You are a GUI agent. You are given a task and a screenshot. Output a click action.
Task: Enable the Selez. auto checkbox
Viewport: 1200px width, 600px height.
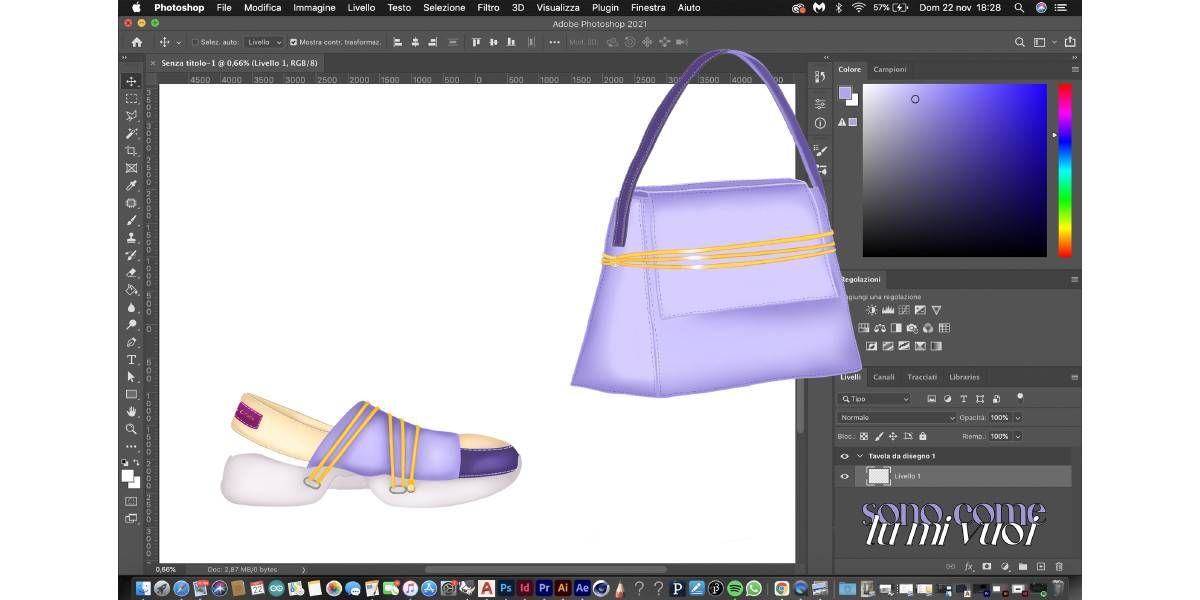tap(195, 43)
